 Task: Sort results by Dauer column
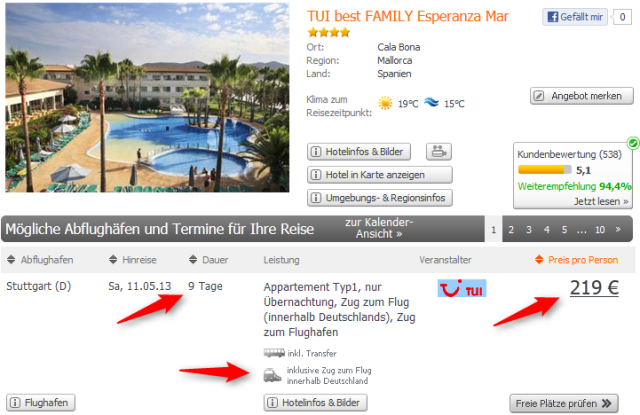point(209,260)
